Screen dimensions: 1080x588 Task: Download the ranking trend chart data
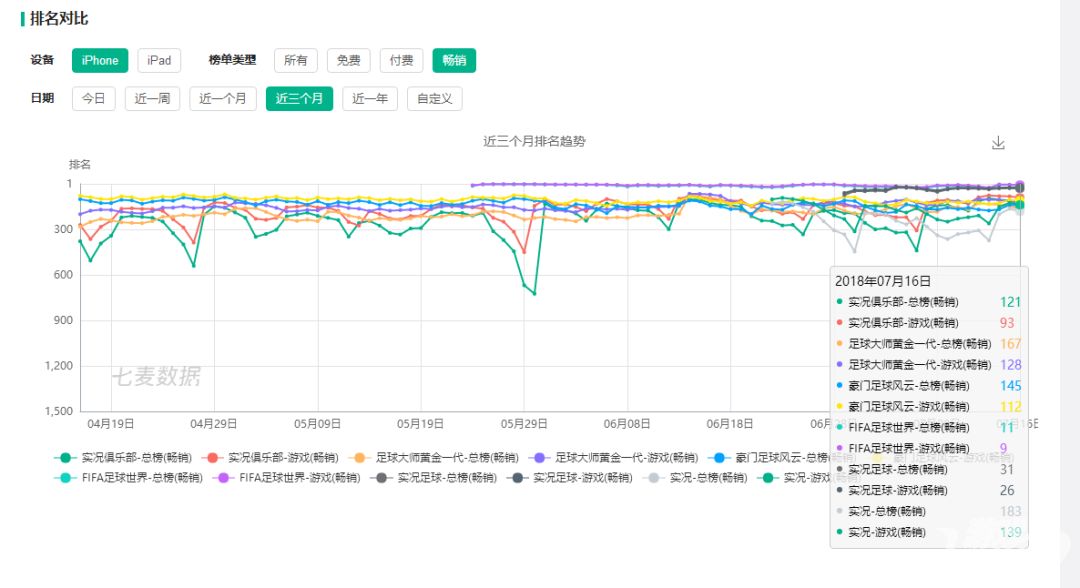click(x=998, y=142)
